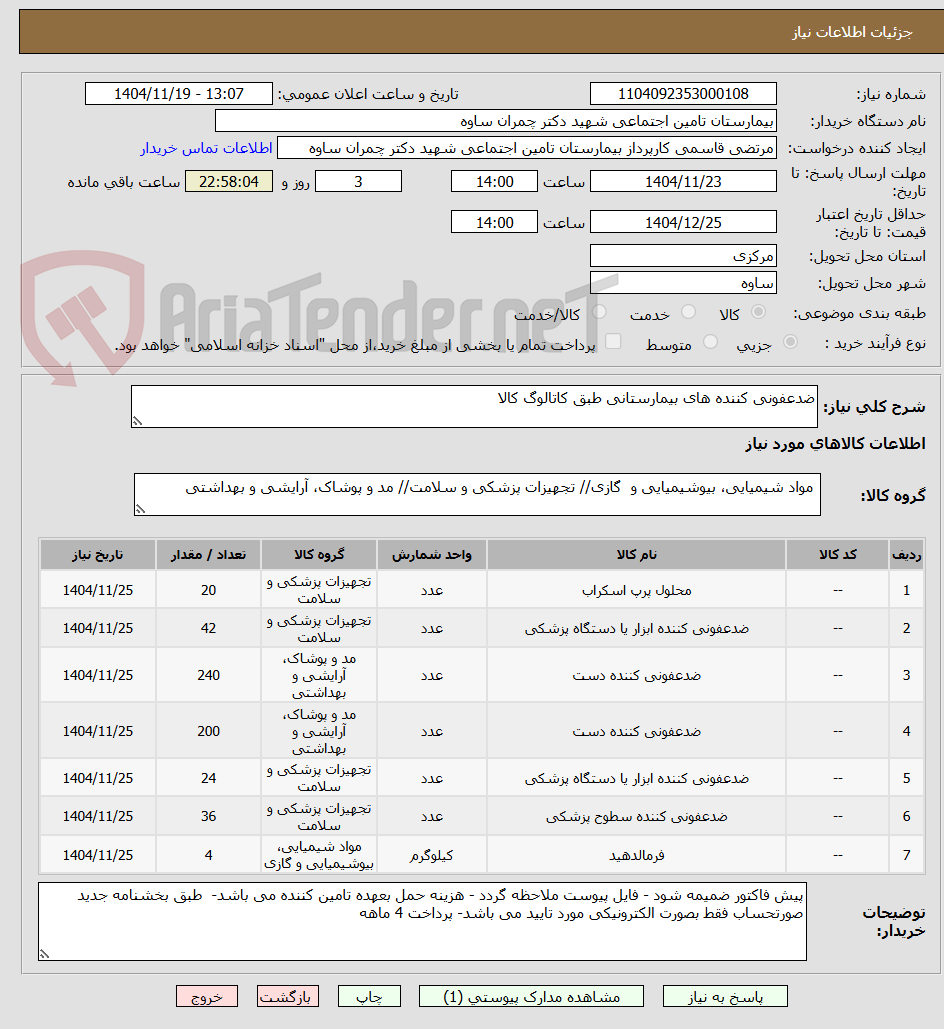Viewport: 944px width, 1029px height.
Task: Click the تعداد / مقدار column header
Action: (x=208, y=555)
